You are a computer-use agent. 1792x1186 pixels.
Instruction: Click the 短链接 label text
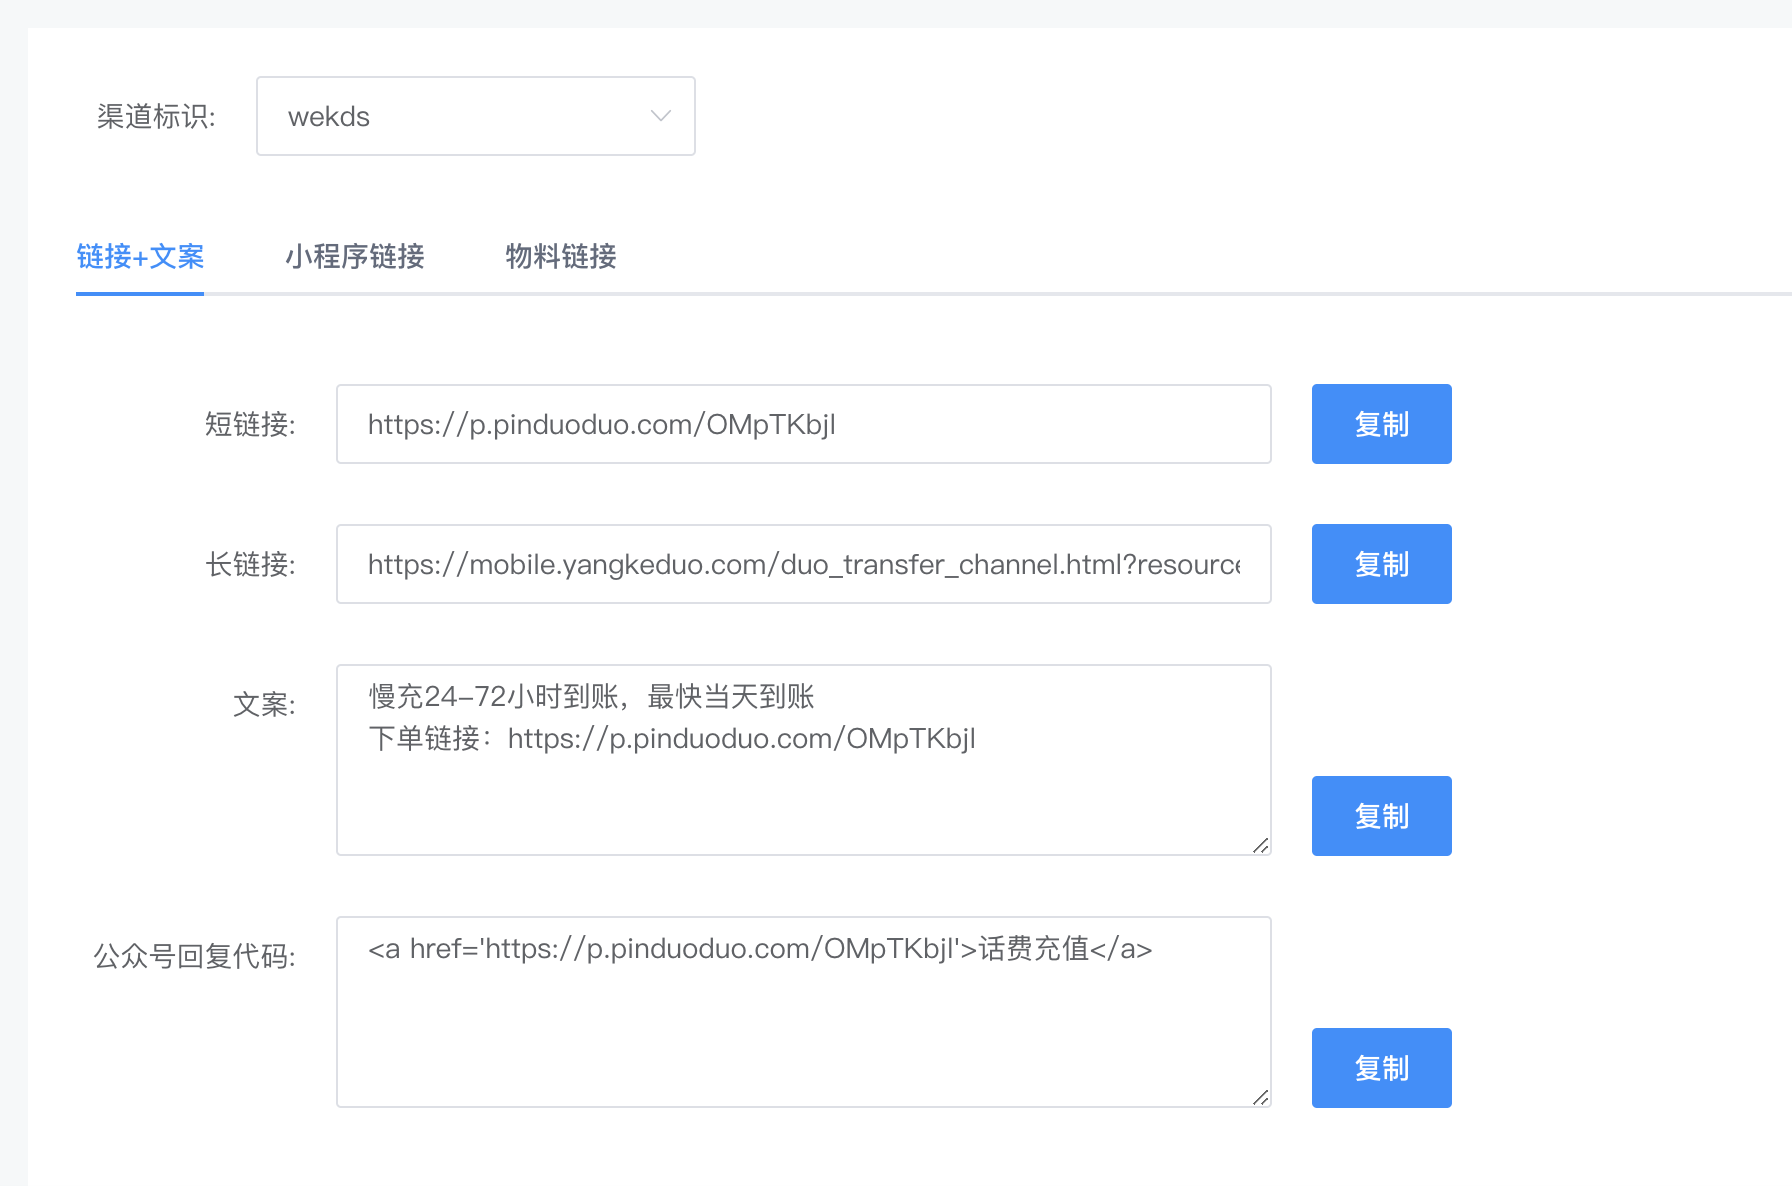point(250,425)
